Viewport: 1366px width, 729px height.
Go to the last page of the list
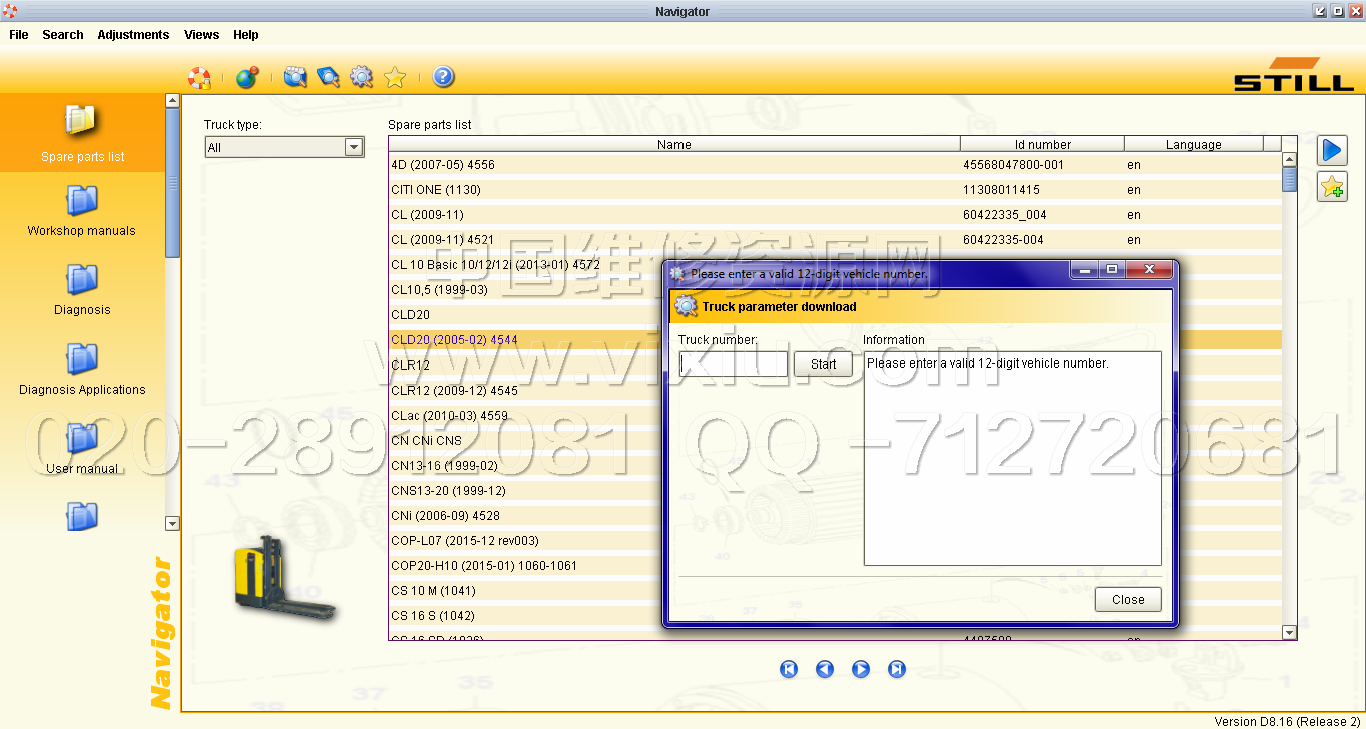click(897, 669)
